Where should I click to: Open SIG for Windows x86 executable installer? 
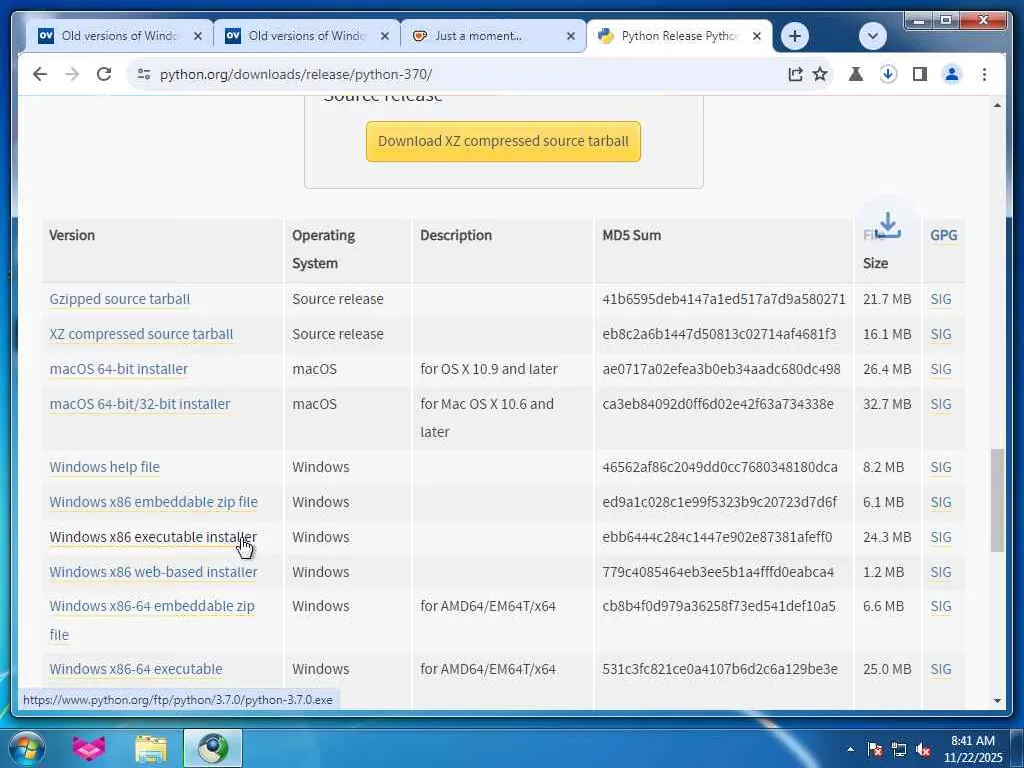click(940, 537)
